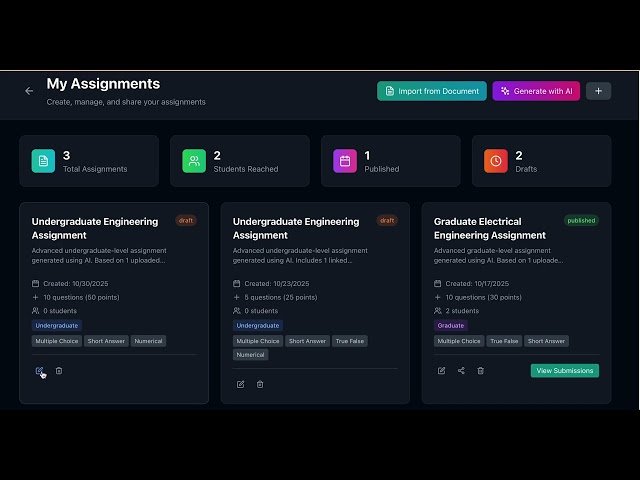The height and width of the screenshot is (480, 640).
Task: Share the Graduate Electrical Engineering assignment
Action: click(461, 371)
